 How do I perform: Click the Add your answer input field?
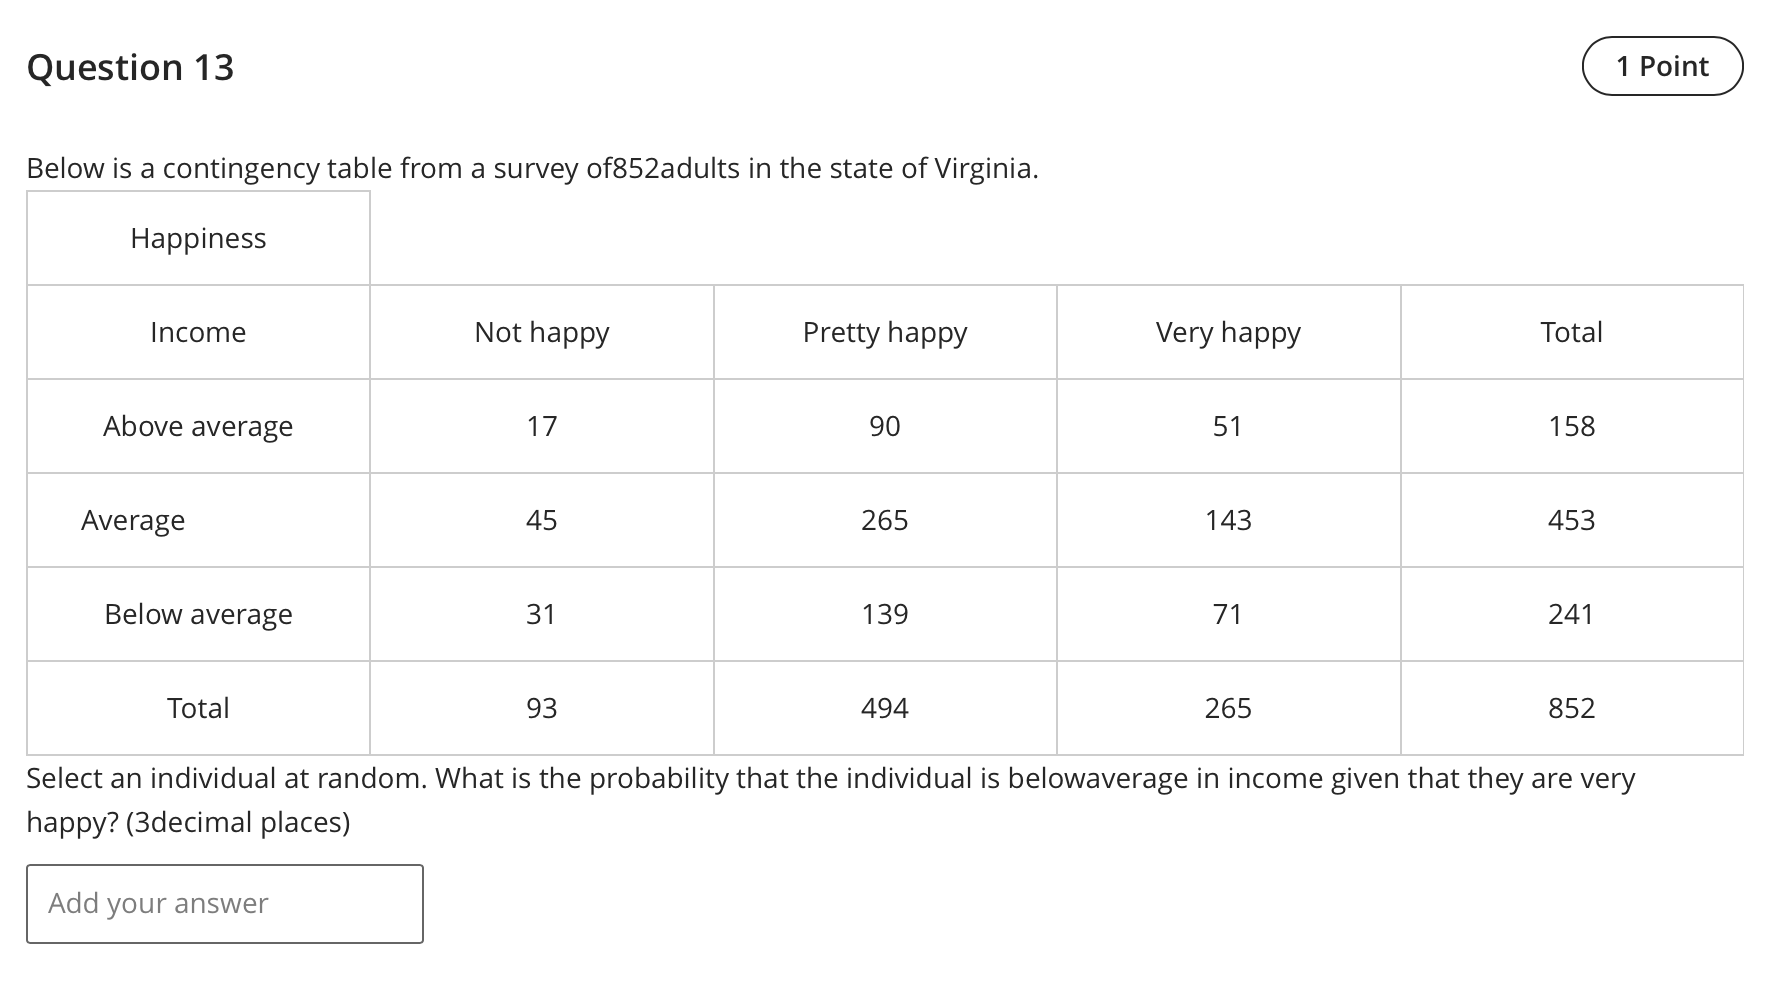225,903
